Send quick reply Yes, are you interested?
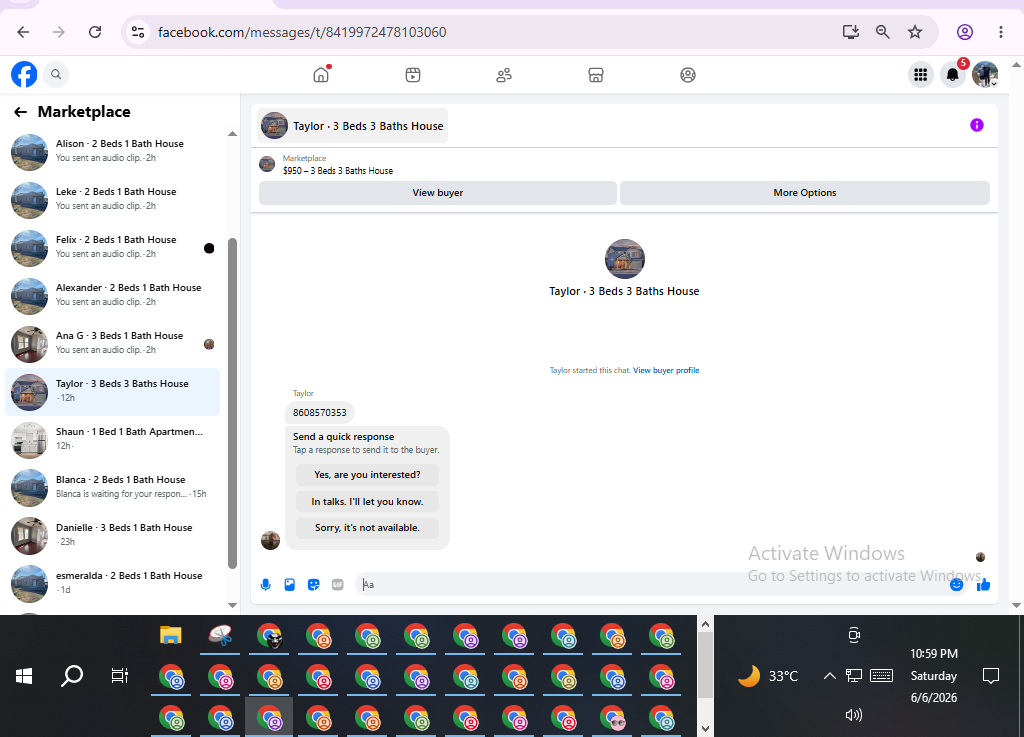1024x737 pixels. tap(367, 475)
